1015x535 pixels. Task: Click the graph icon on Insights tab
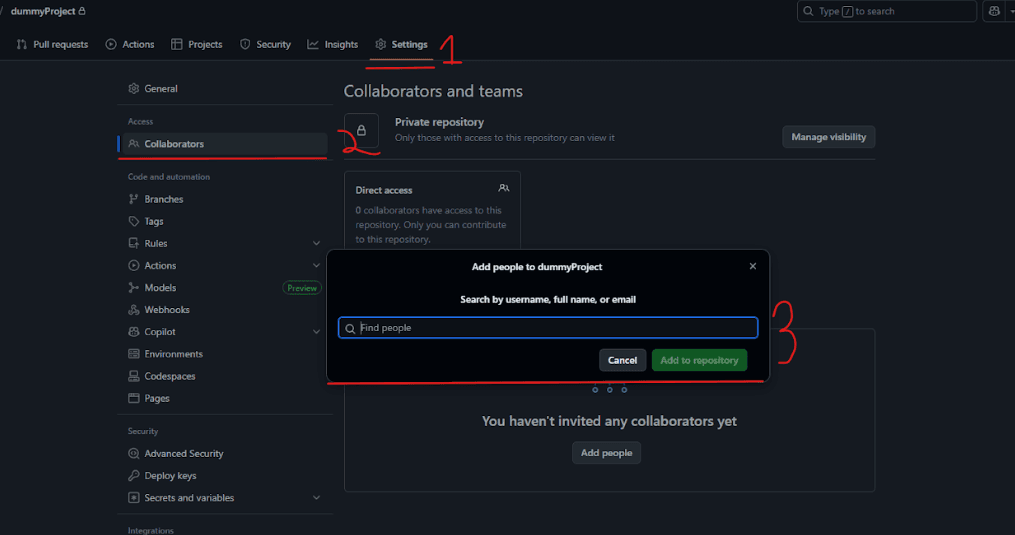[313, 44]
